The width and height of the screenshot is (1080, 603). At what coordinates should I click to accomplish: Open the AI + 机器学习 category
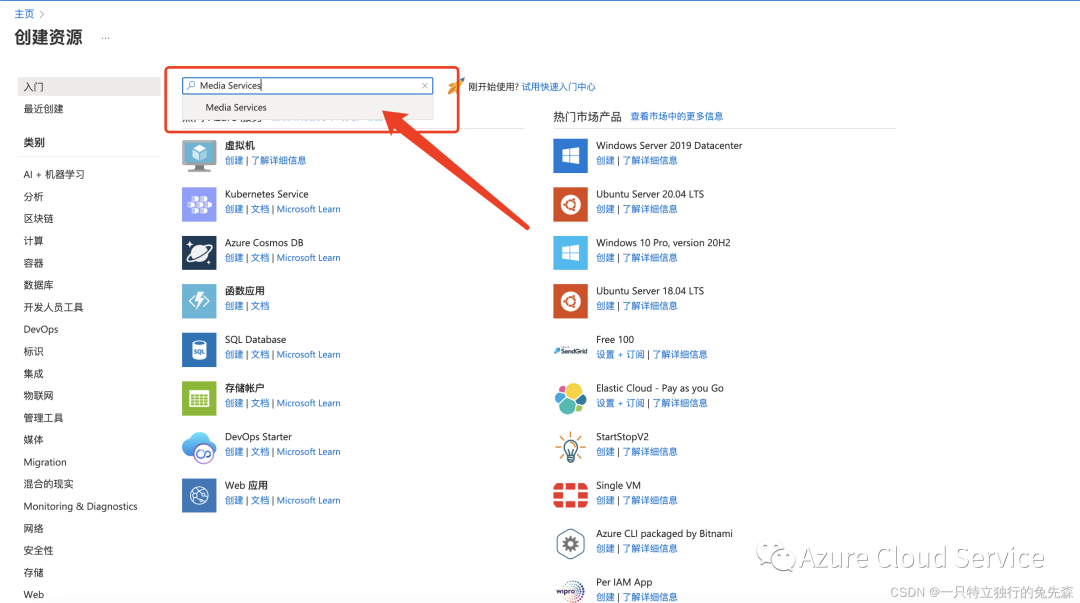click(54, 174)
